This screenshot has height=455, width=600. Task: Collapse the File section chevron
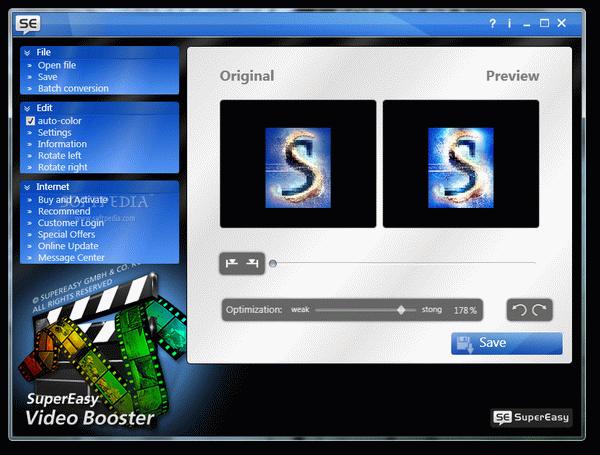(27, 53)
